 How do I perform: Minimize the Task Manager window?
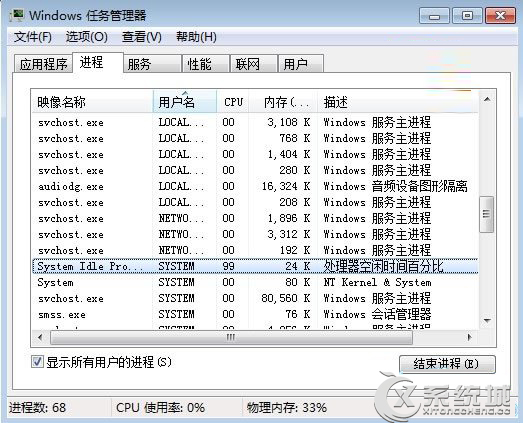[x=434, y=16]
